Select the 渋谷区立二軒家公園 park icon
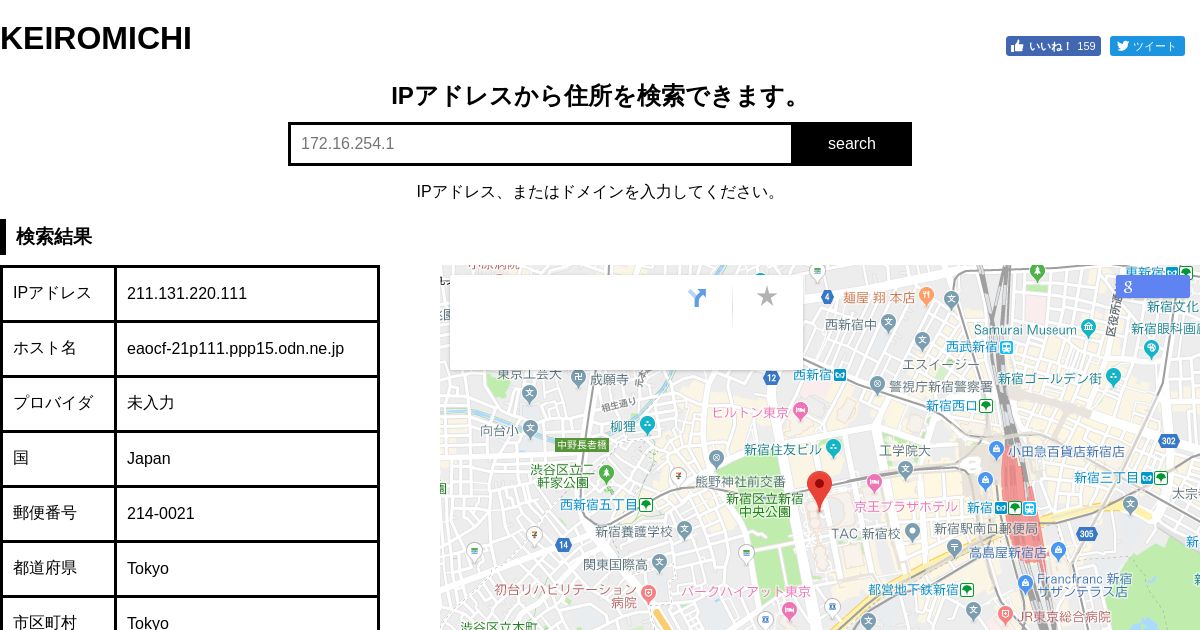 (606, 473)
